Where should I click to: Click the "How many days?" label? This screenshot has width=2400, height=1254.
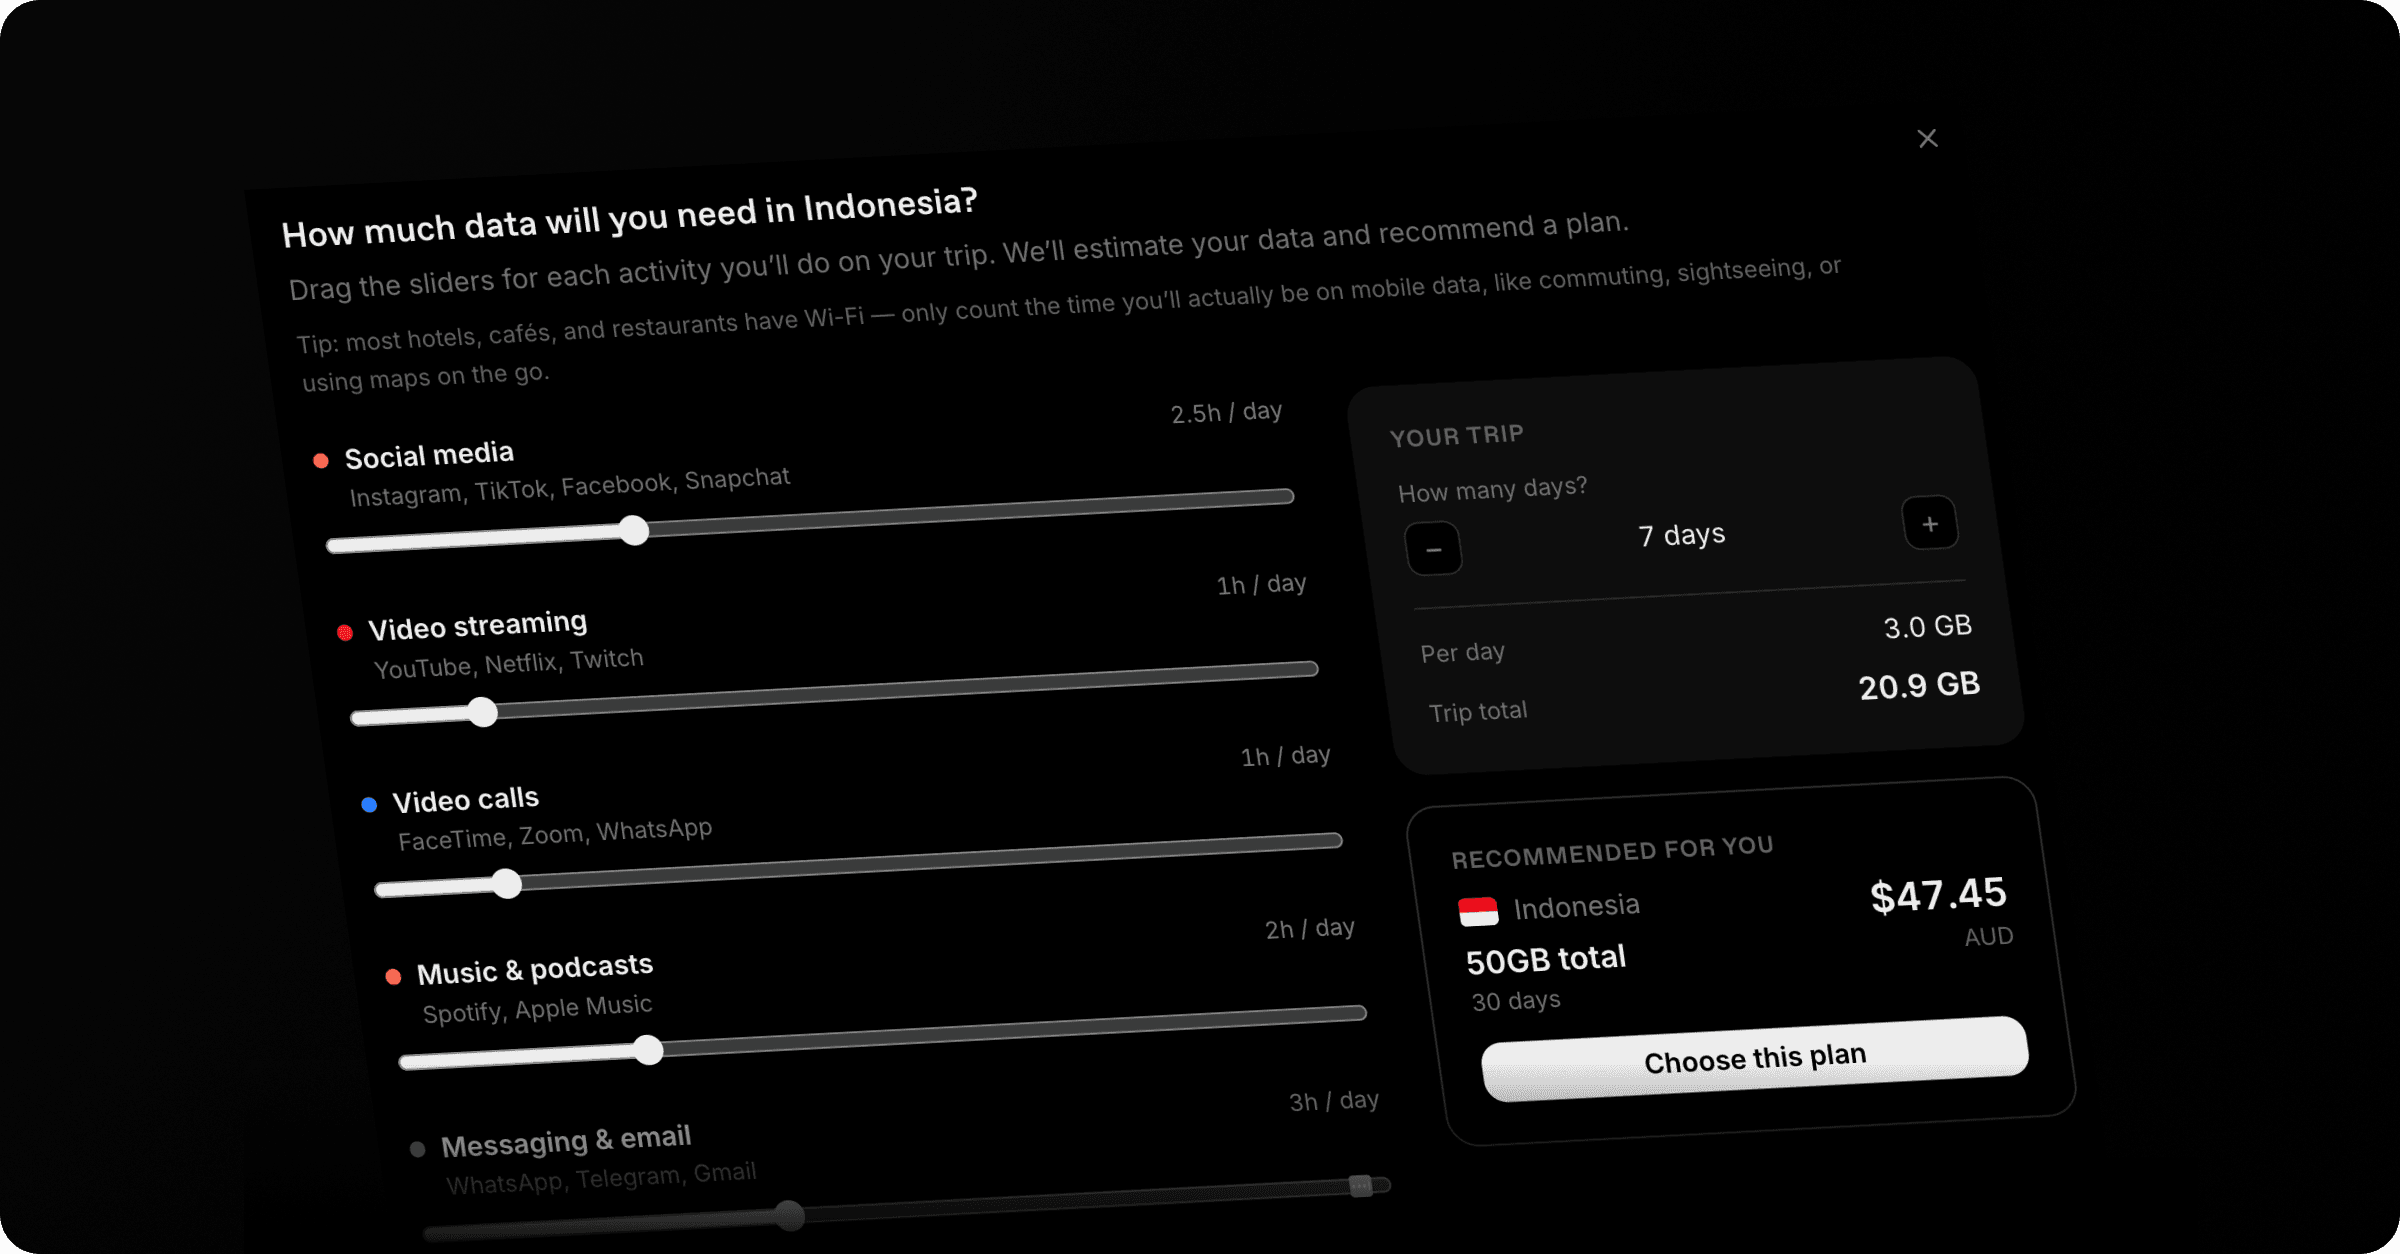point(1492,489)
